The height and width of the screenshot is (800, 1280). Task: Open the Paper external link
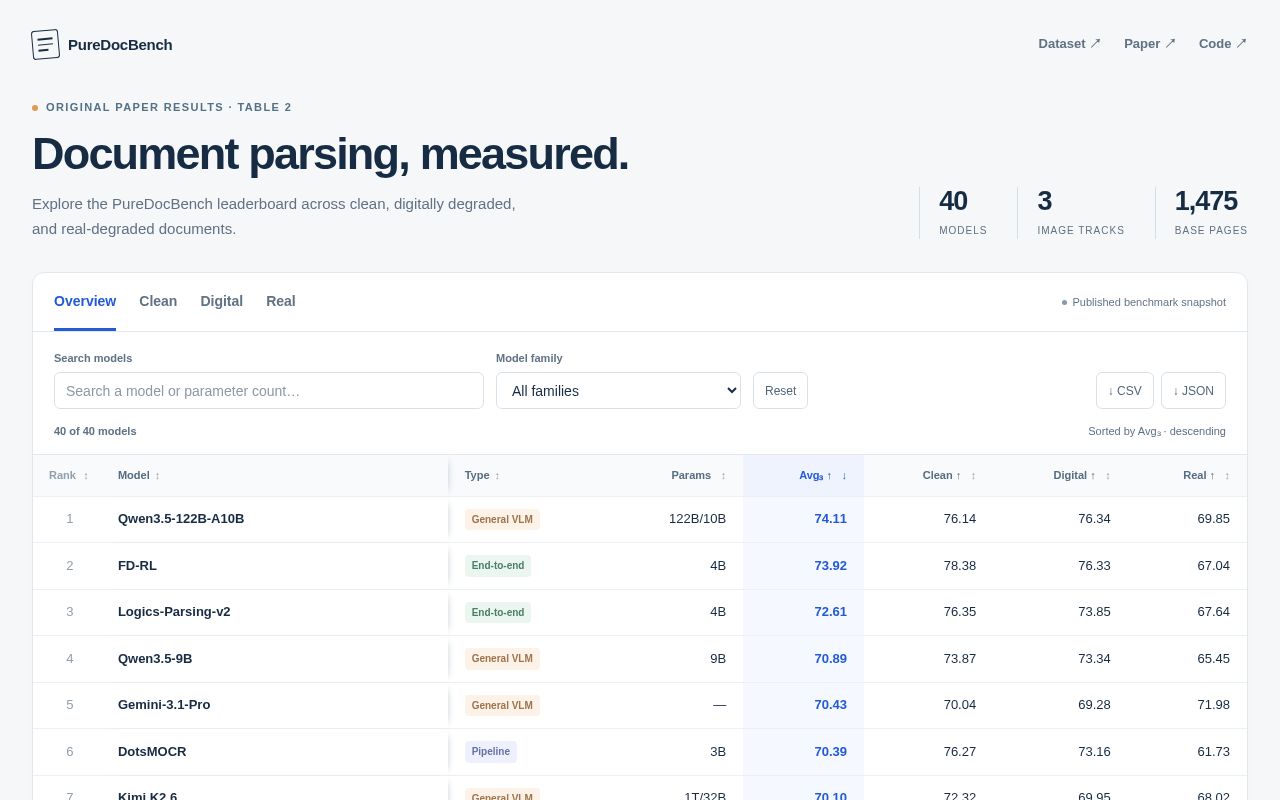pos(1150,44)
